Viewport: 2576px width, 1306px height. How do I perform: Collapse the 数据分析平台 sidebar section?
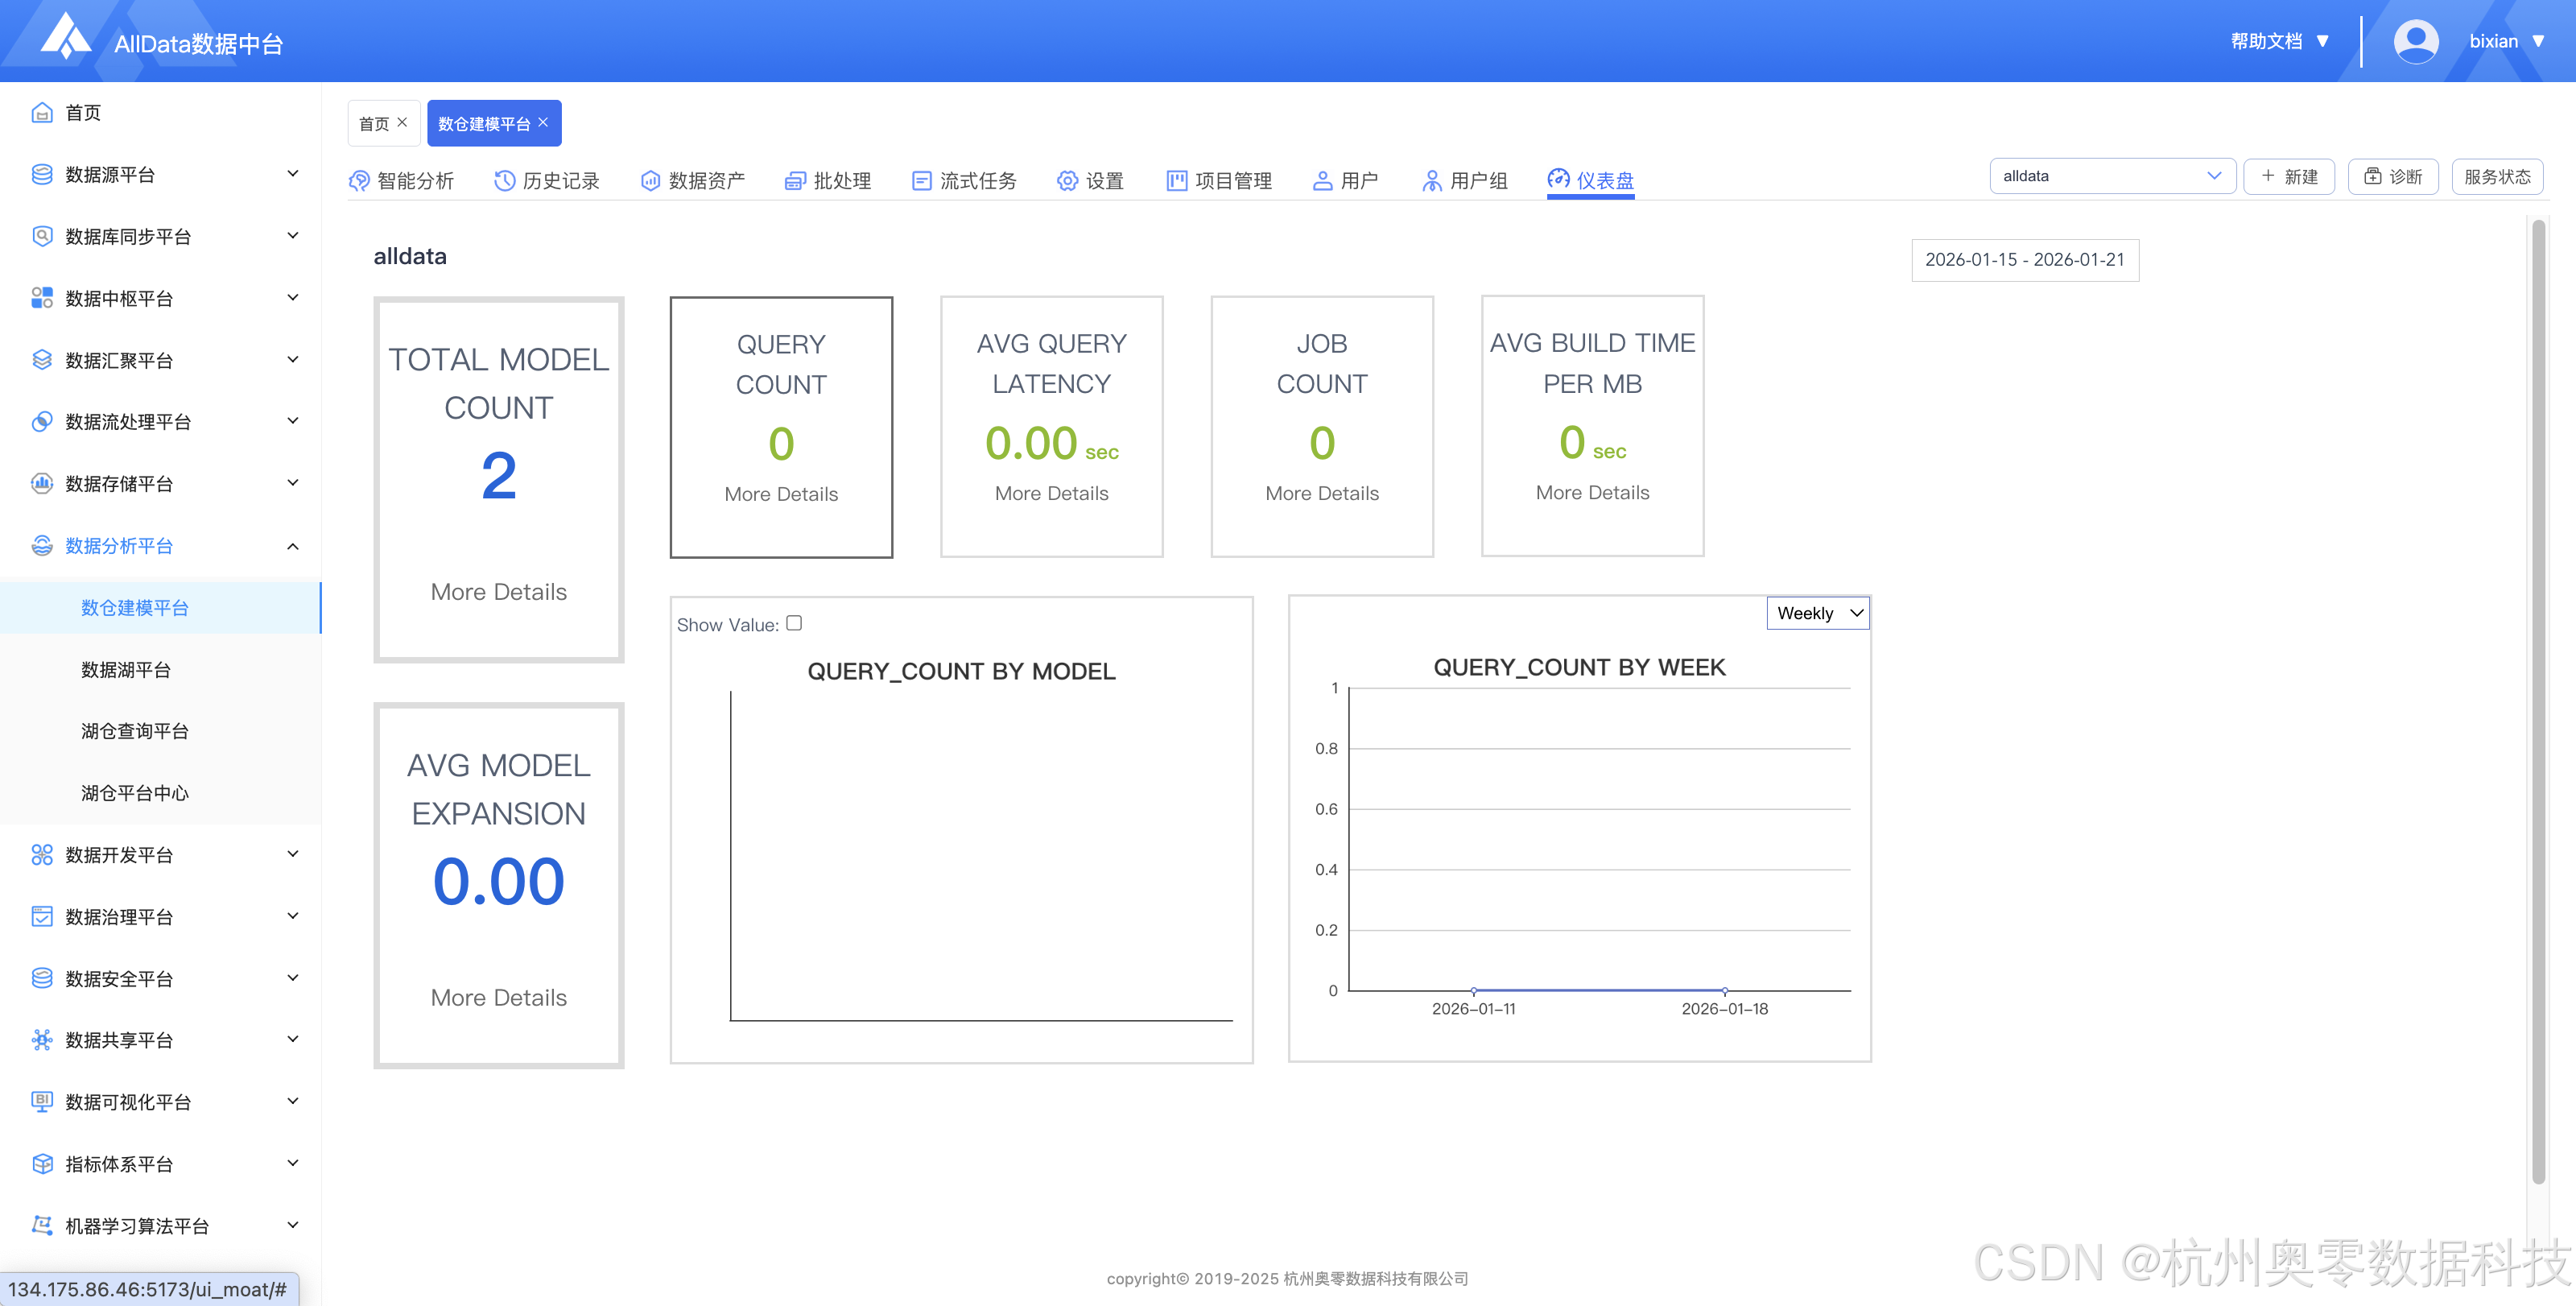[x=160, y=545]
